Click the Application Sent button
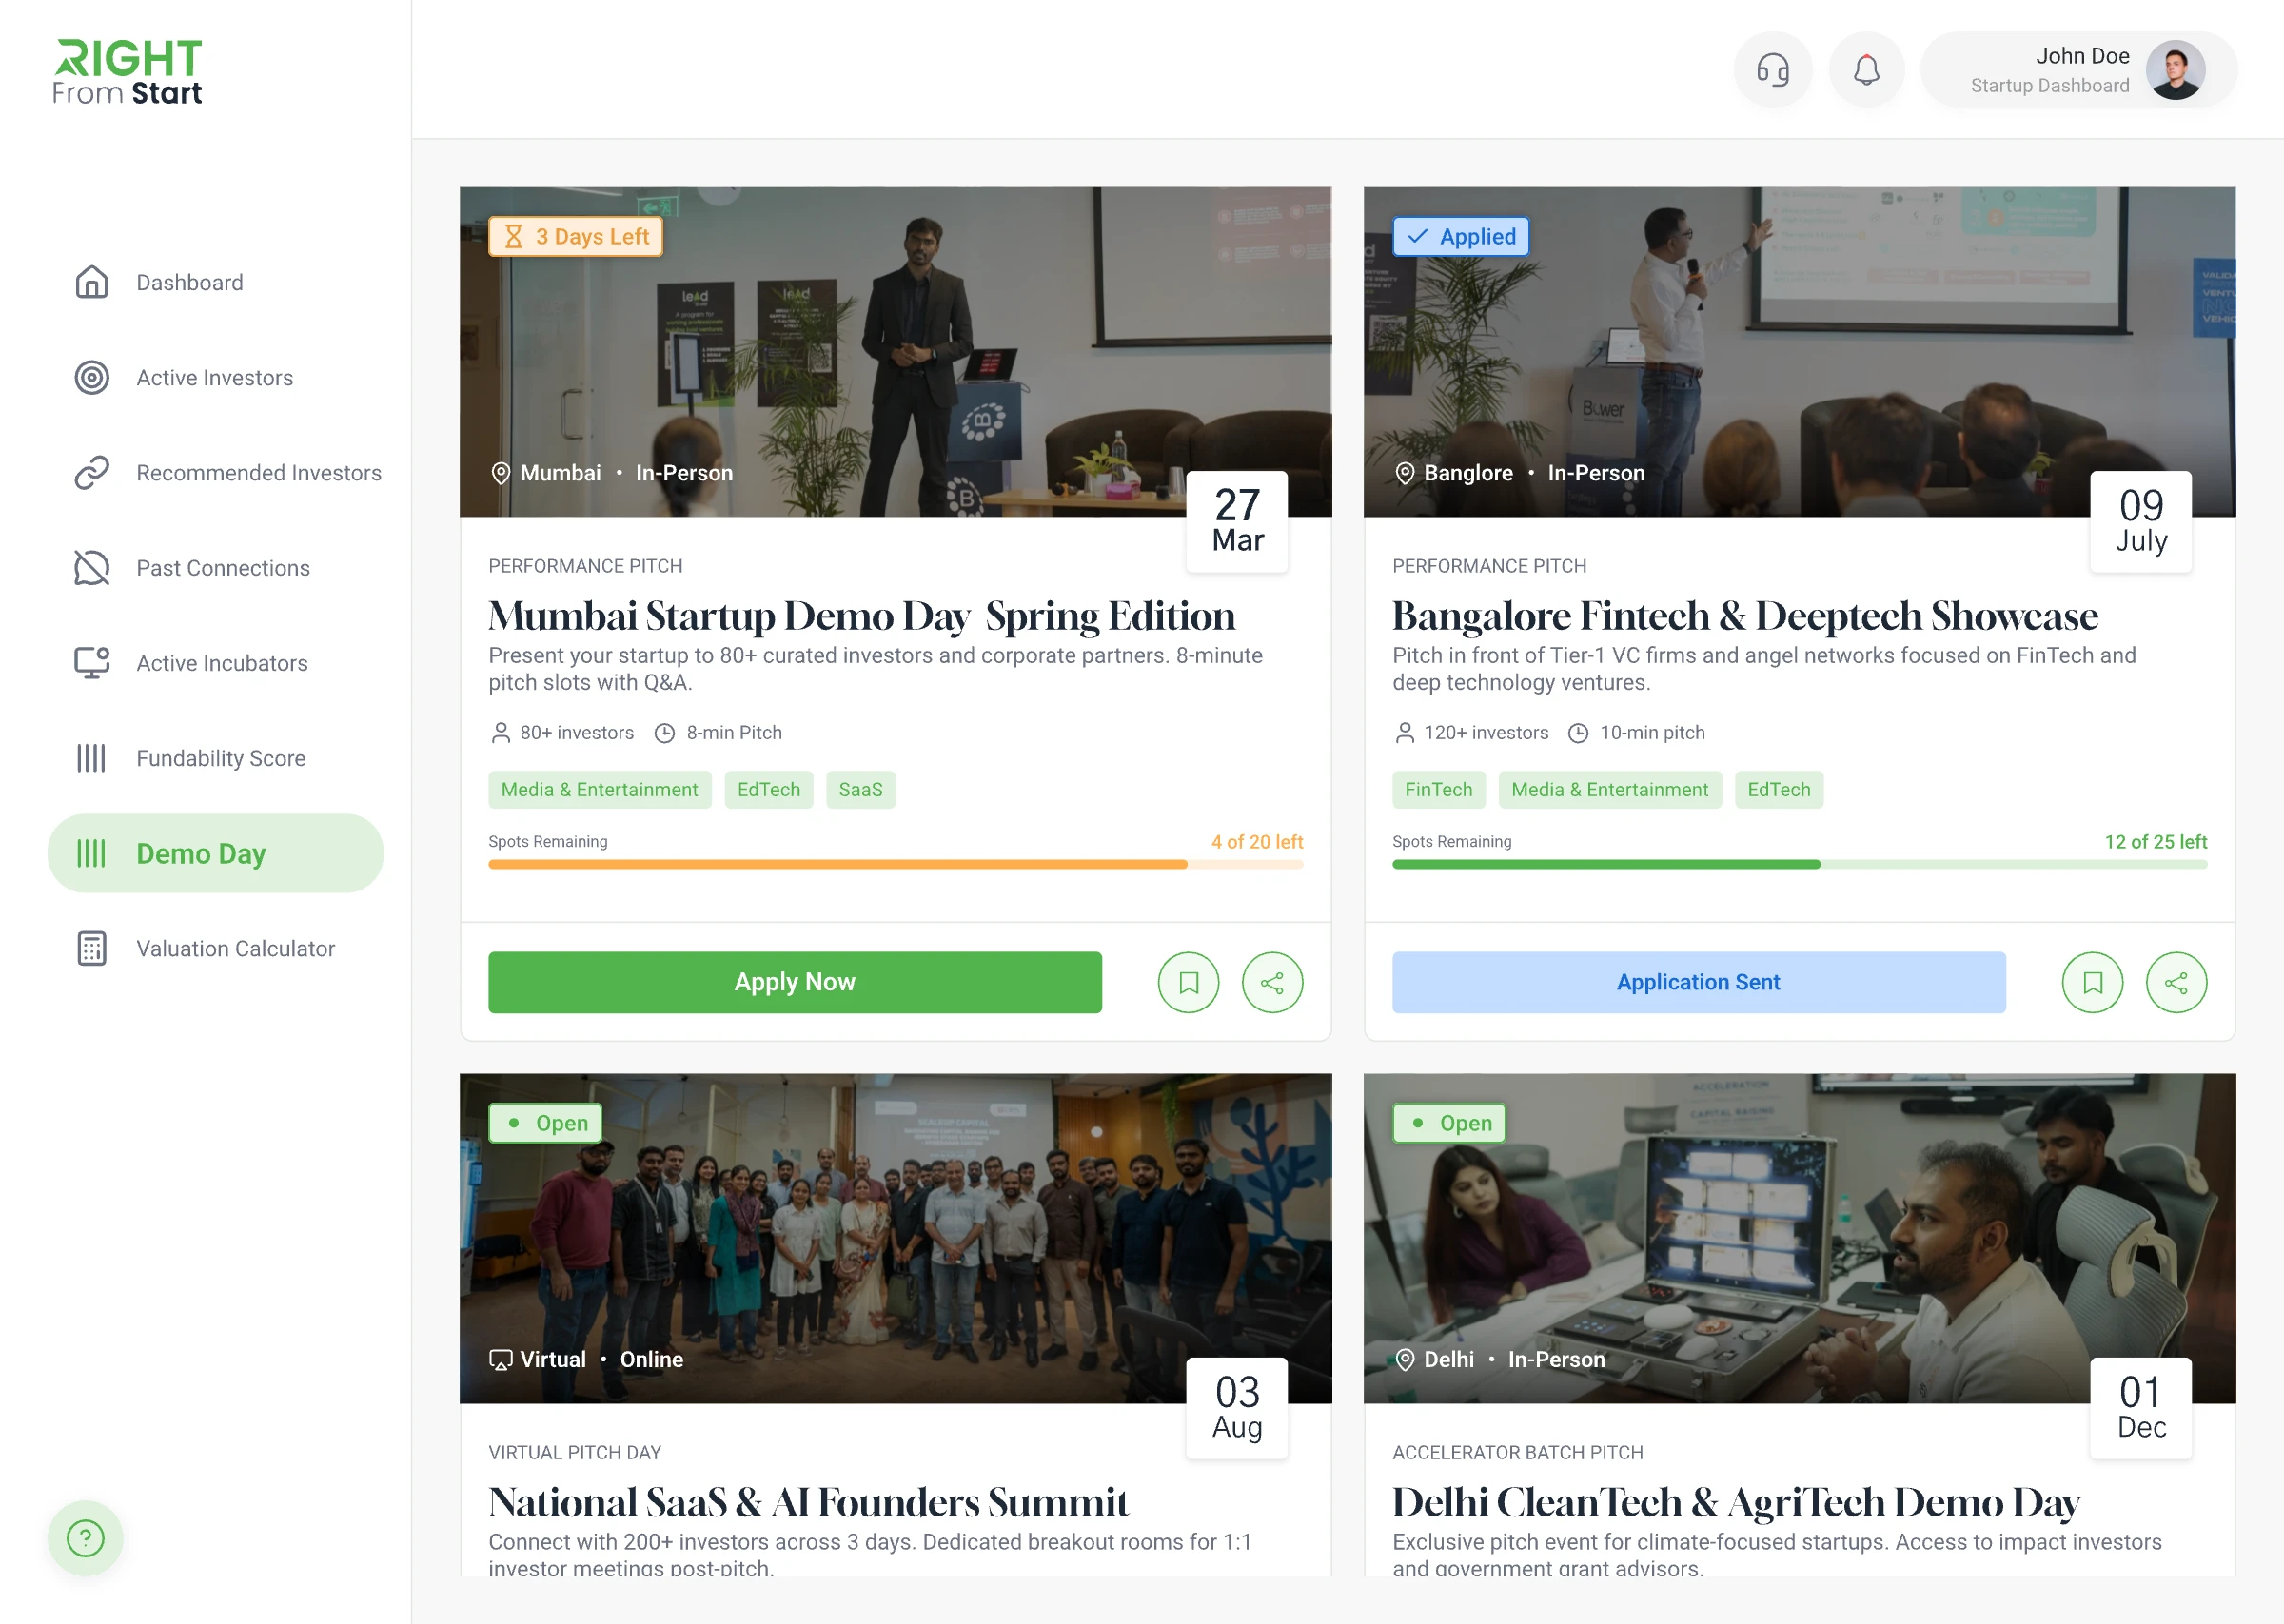This screenshot has width=2284, height=1624. point(1698,982)
